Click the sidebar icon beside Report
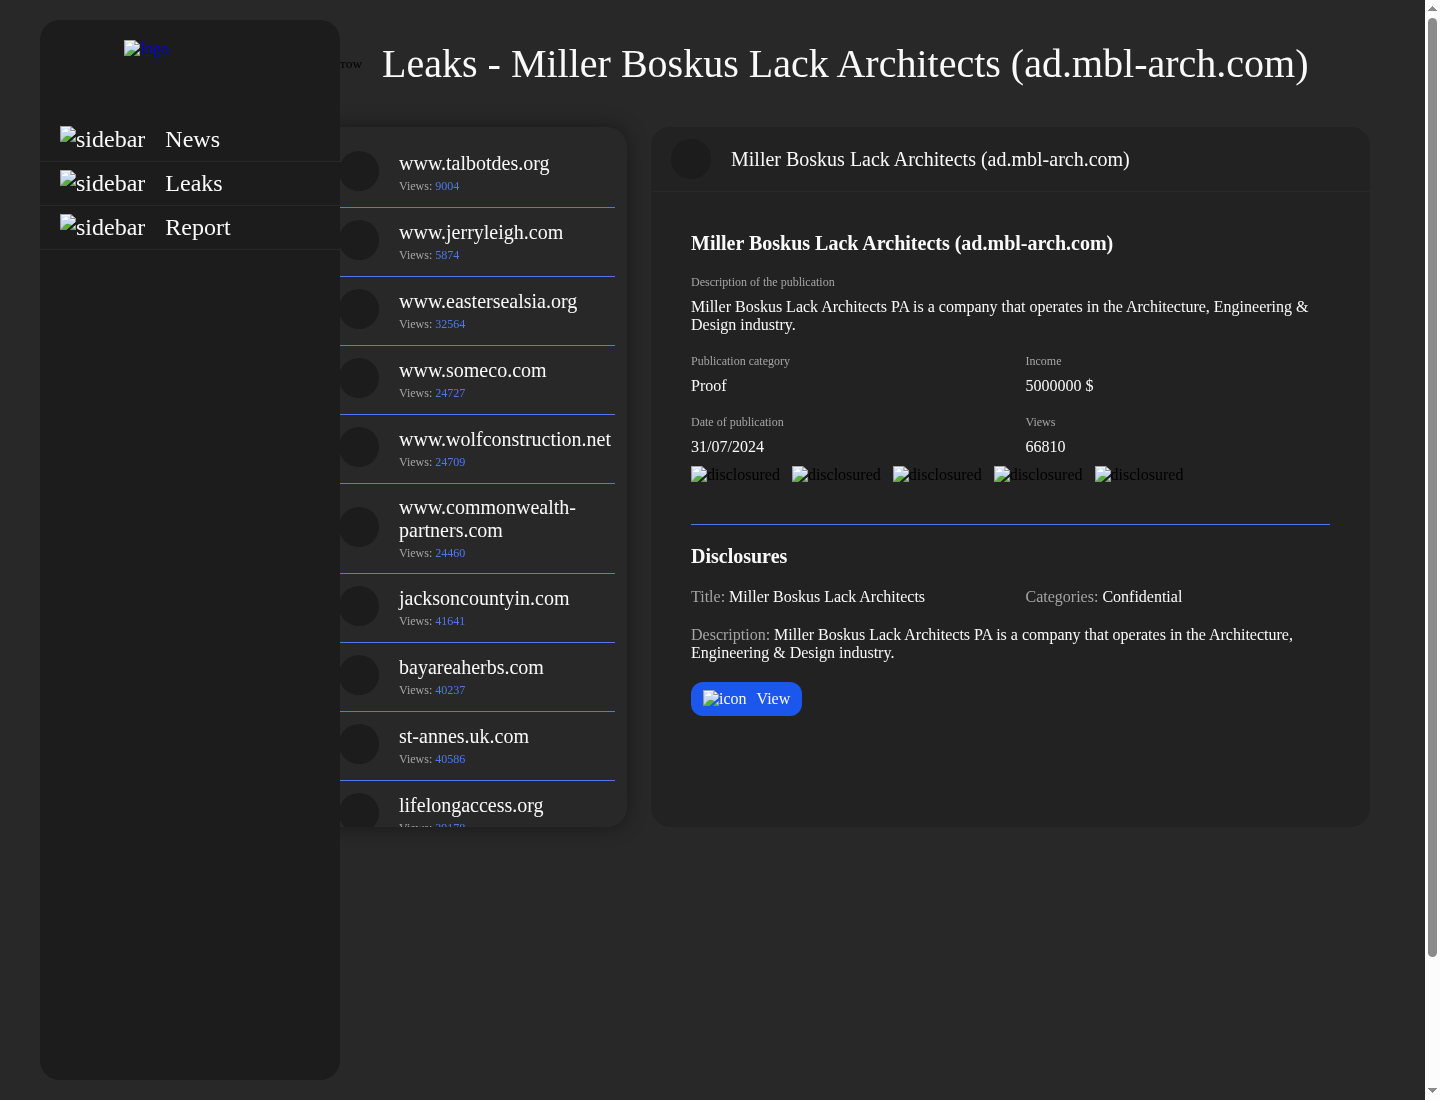1440x1100 pixels. coord(102,227)
